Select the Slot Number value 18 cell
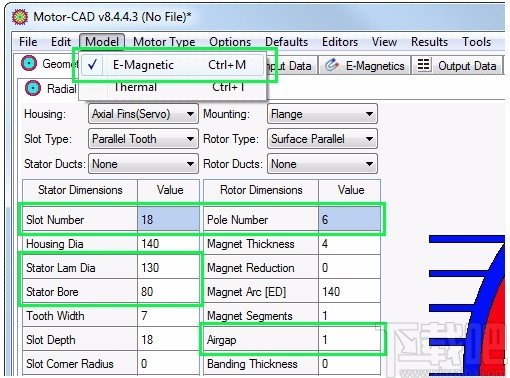The image size is (510, 378). (168, 219)
